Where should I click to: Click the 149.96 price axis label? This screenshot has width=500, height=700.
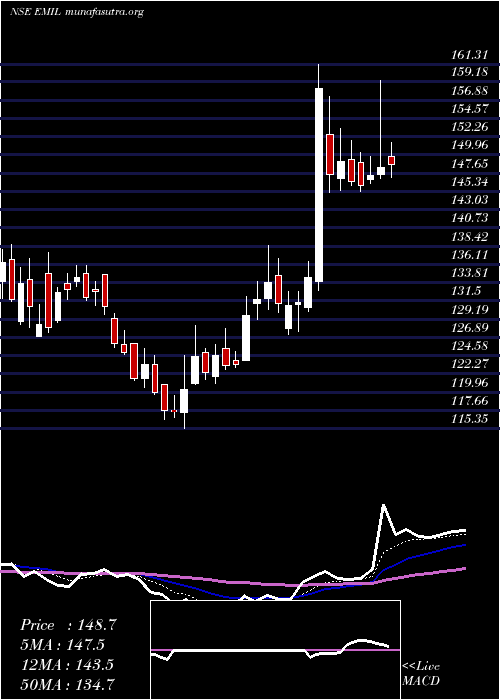470,145
